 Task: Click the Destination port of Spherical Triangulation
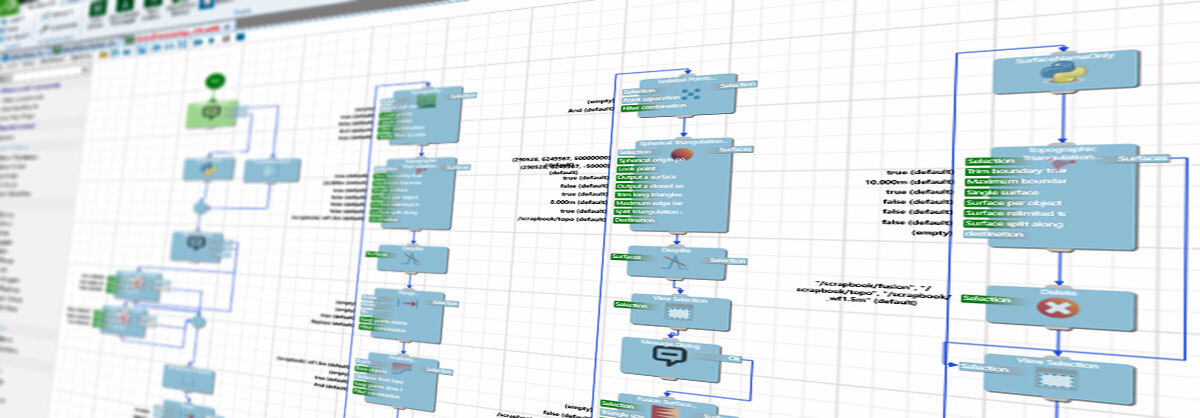pyautogui.click(x=636, y=220)
